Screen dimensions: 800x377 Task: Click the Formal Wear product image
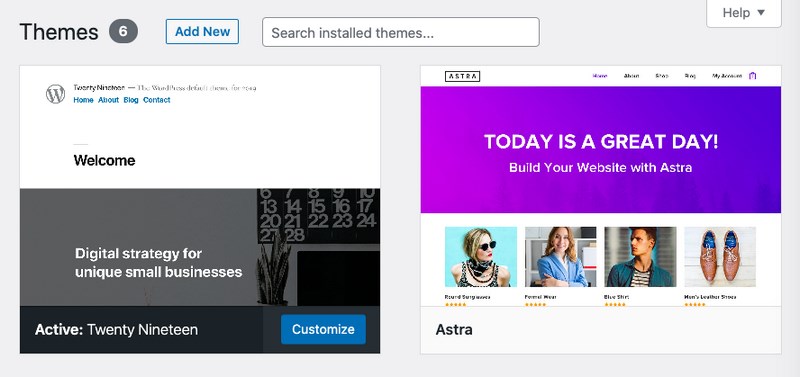560,257
